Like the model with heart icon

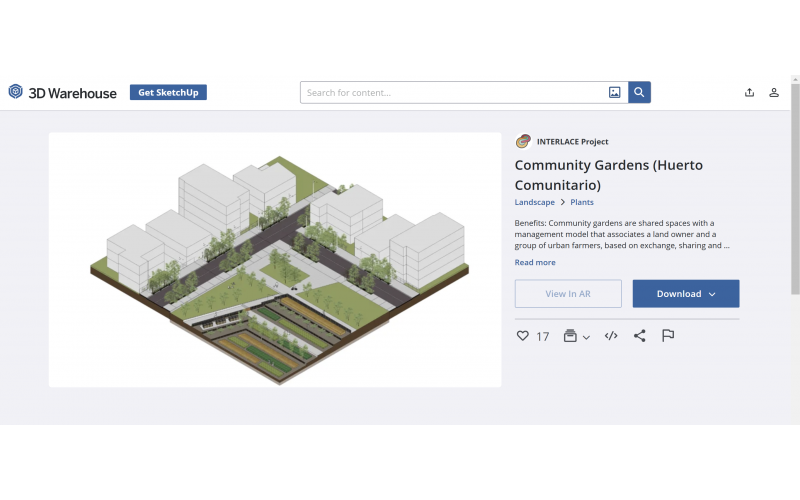[522, 336]
